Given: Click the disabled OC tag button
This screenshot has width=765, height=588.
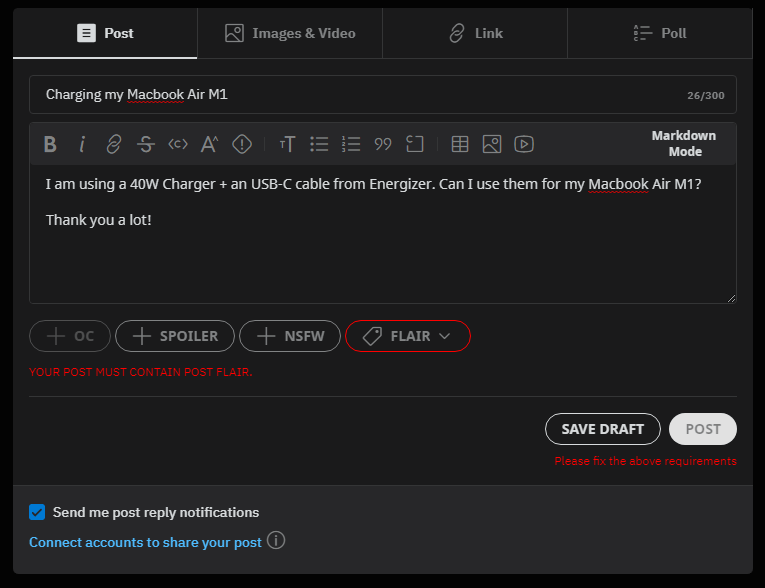Looking at the screenshot, I should pyautogui.click(x=70, y=336).
